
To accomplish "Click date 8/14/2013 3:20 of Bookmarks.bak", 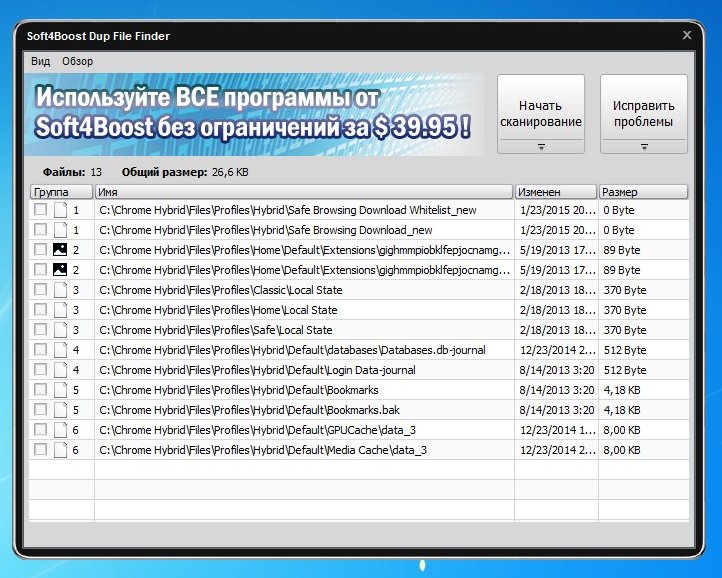I will tap(557, 410).
